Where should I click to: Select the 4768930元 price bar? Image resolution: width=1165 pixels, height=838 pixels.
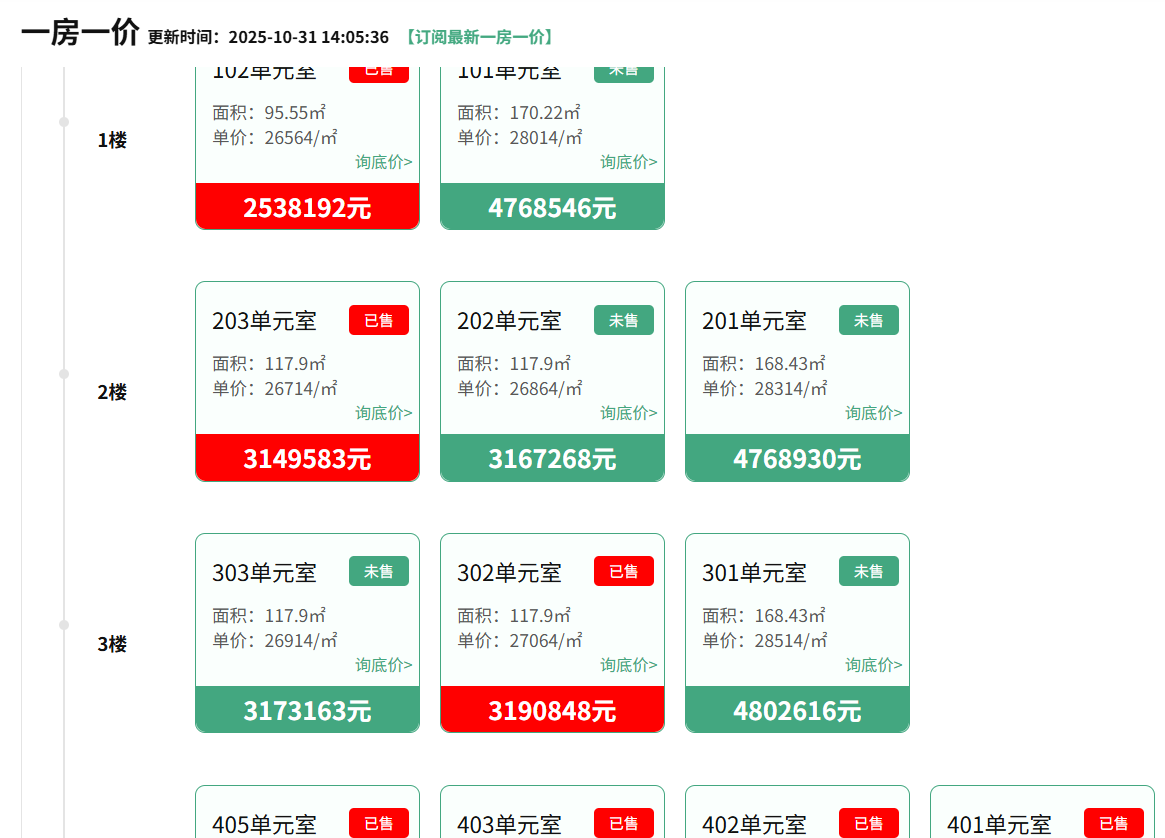(x=797, y=459)
